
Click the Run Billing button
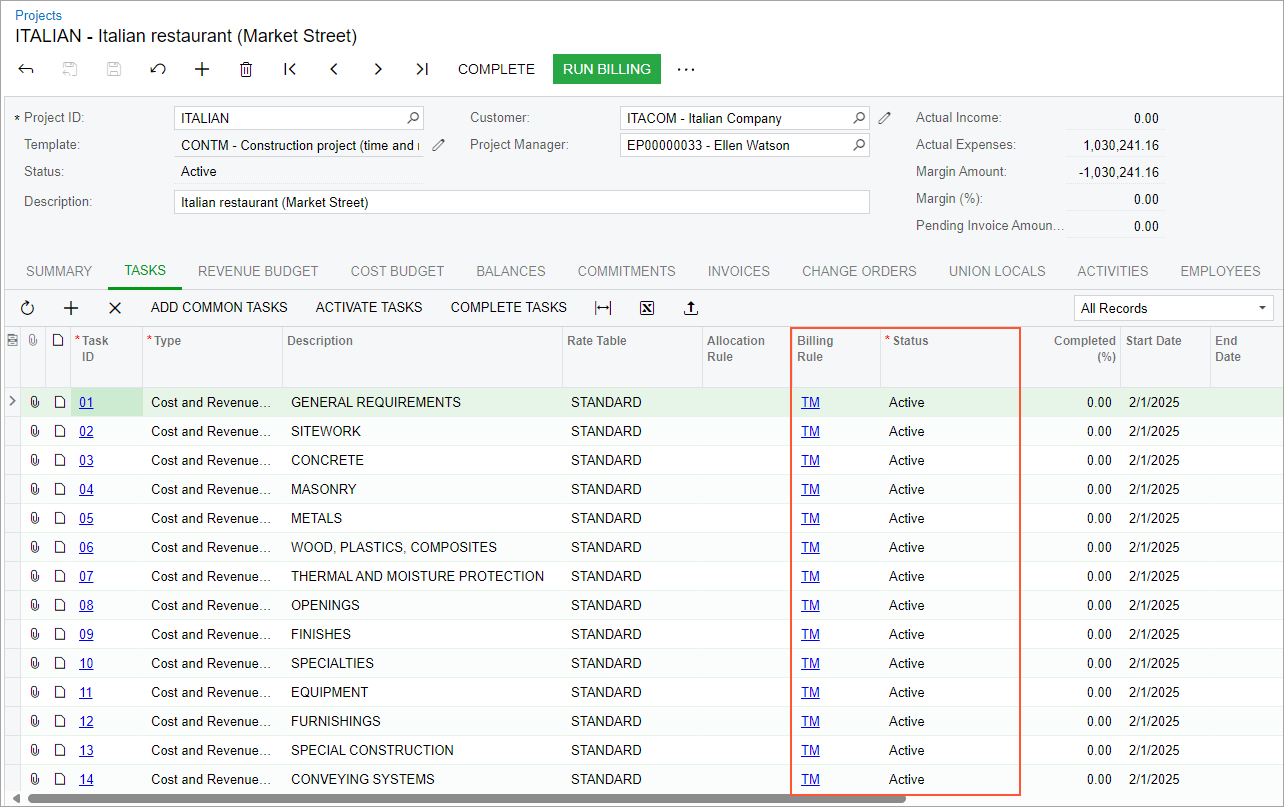click(606, 69)
